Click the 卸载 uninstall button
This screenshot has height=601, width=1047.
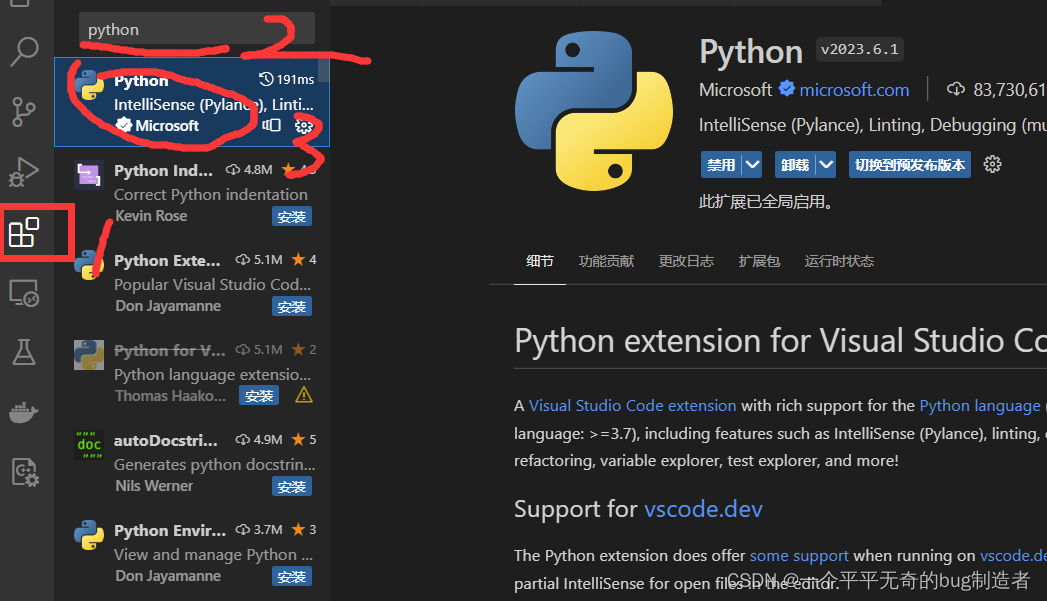click(795, 165)
